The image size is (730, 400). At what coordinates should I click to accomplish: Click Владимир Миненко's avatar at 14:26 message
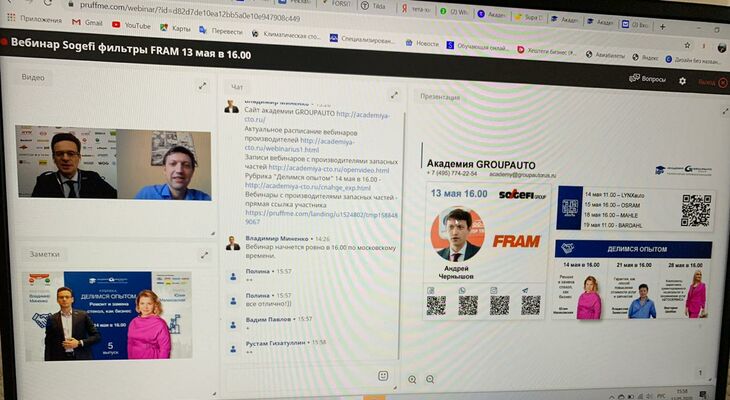tap(232, 244)
